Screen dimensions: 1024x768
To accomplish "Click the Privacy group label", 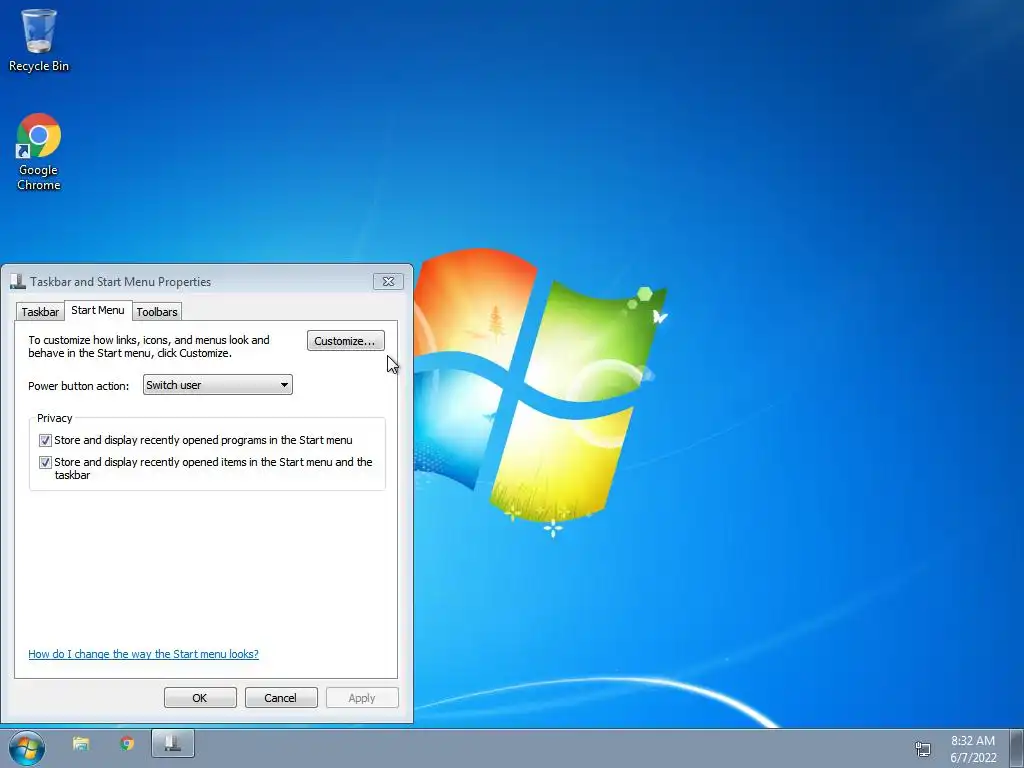I will tap(54, 418).
